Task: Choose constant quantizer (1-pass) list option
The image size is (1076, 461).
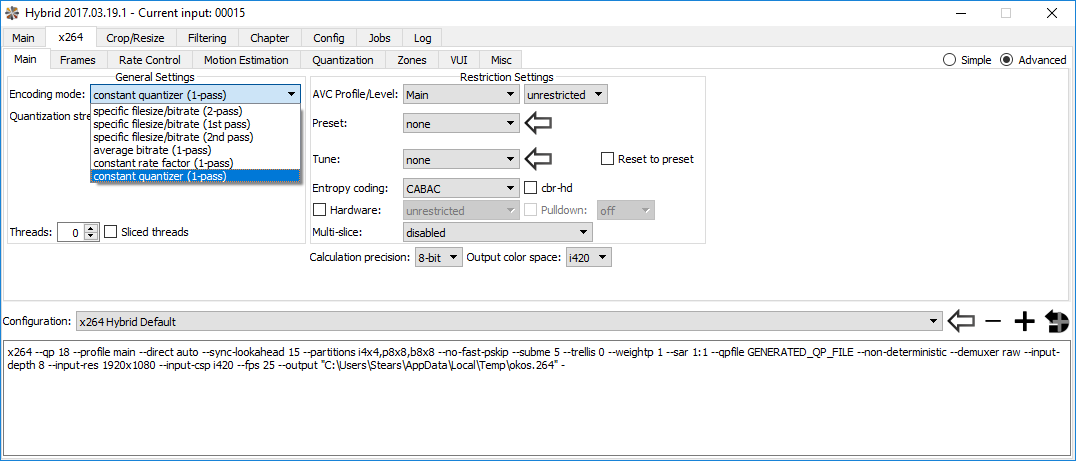Action: click(195, 176)
